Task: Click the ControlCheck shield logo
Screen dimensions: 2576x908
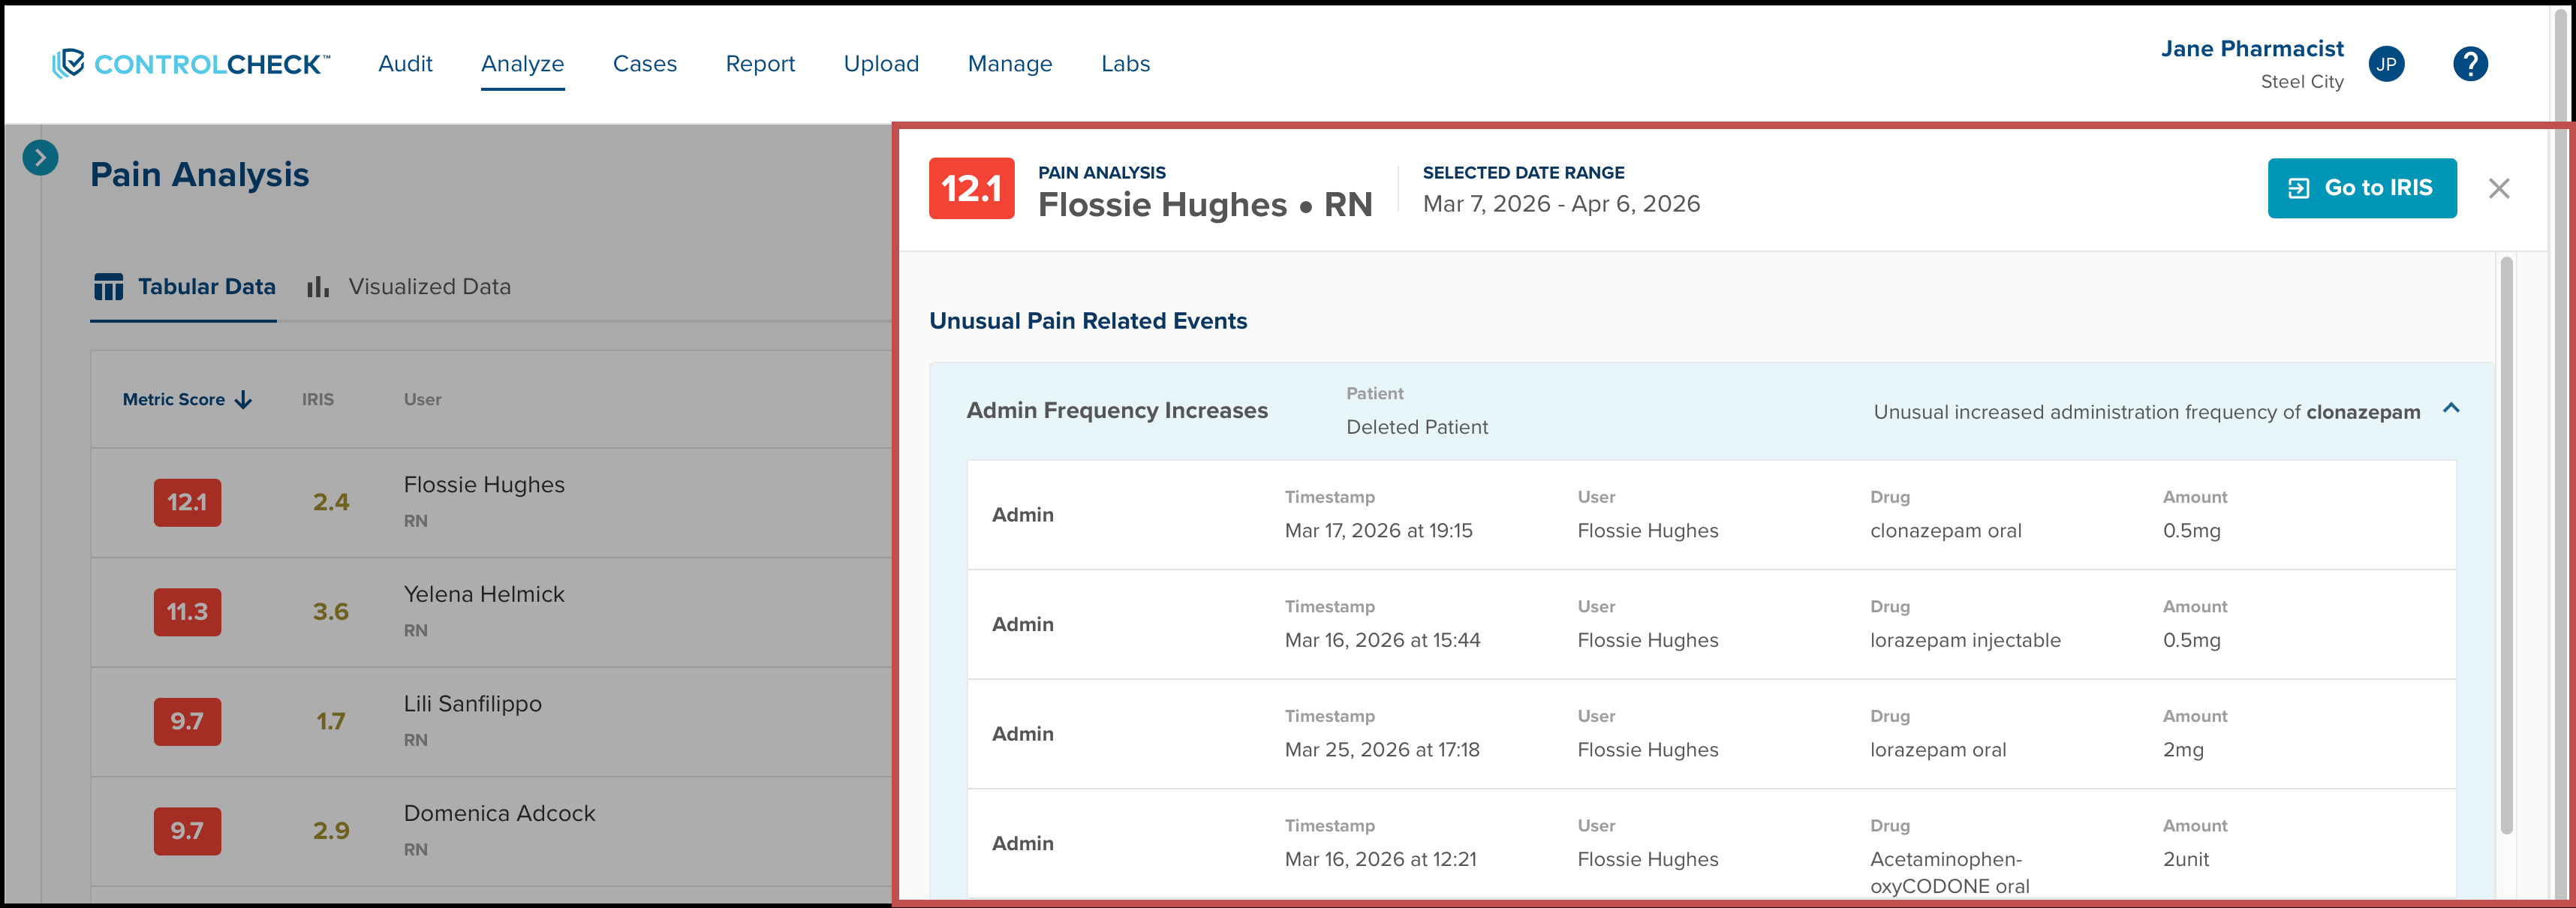Action: (x=68, y=64)
